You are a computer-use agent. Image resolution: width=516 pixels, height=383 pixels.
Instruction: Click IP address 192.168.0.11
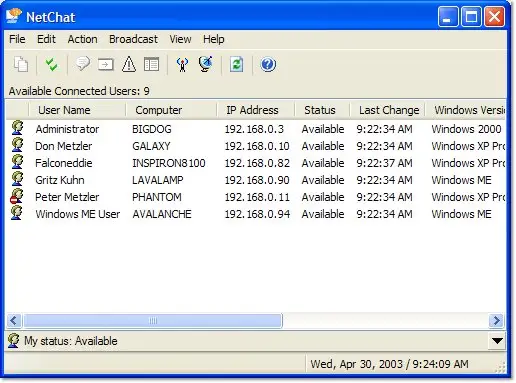pyautogui.click(x=257, y=197)
